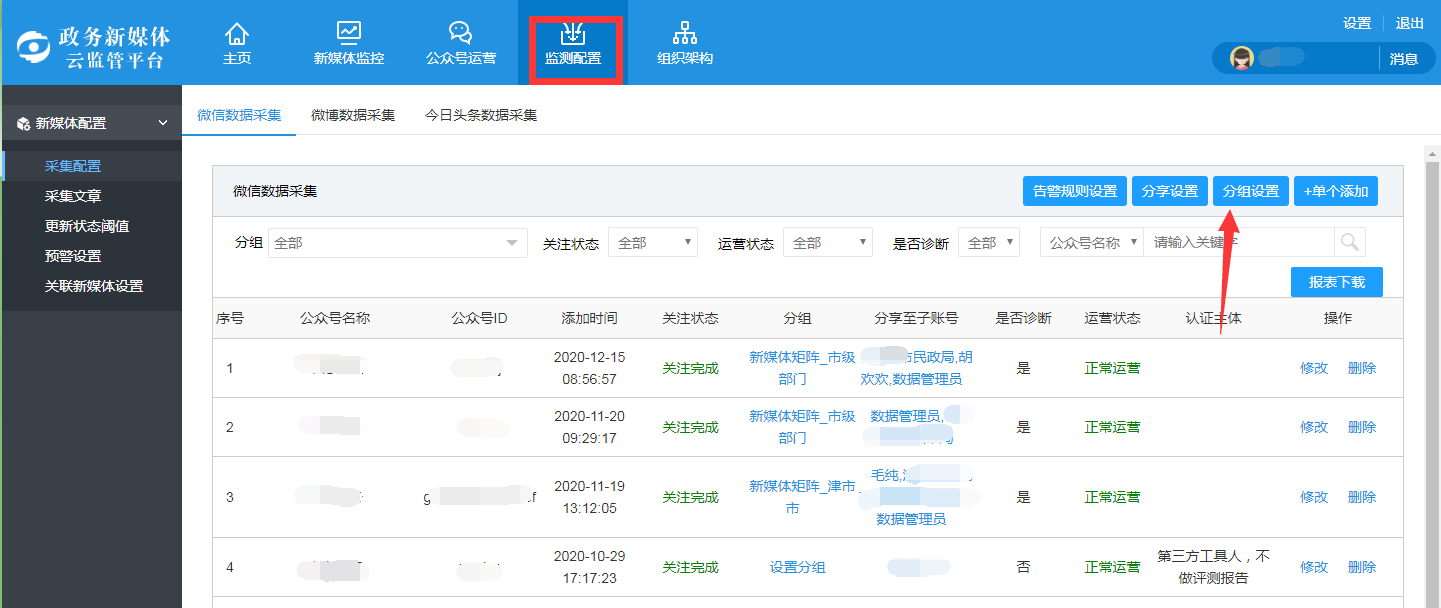Open 公众号运营 chat bubble icon
This screenshot has width=1441, height=608.
click(460, 34)
